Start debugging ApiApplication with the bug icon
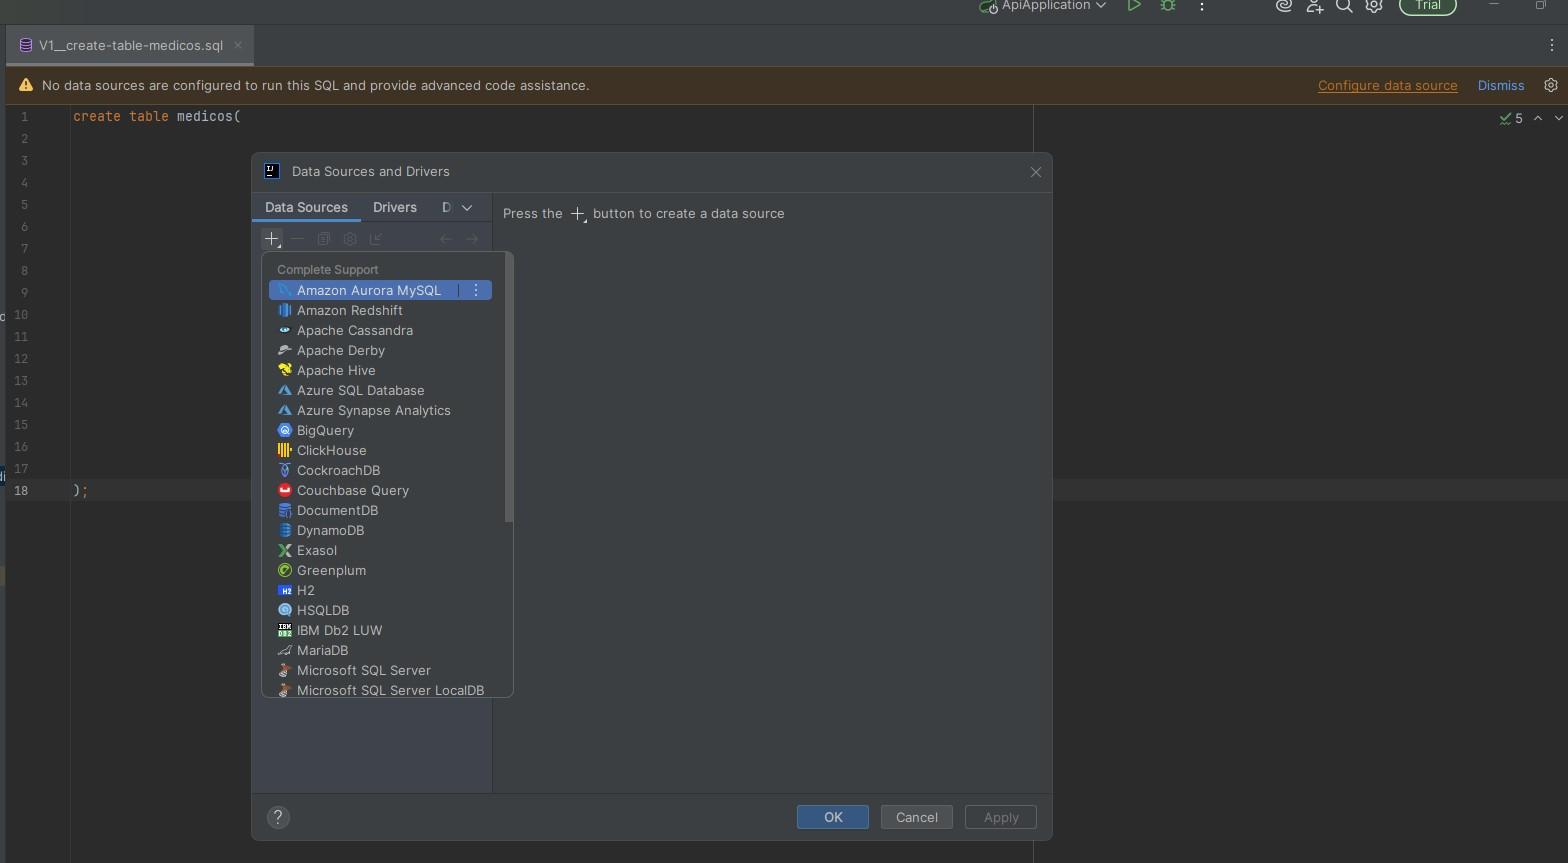1568x863 pixels. coord(1168,6)
